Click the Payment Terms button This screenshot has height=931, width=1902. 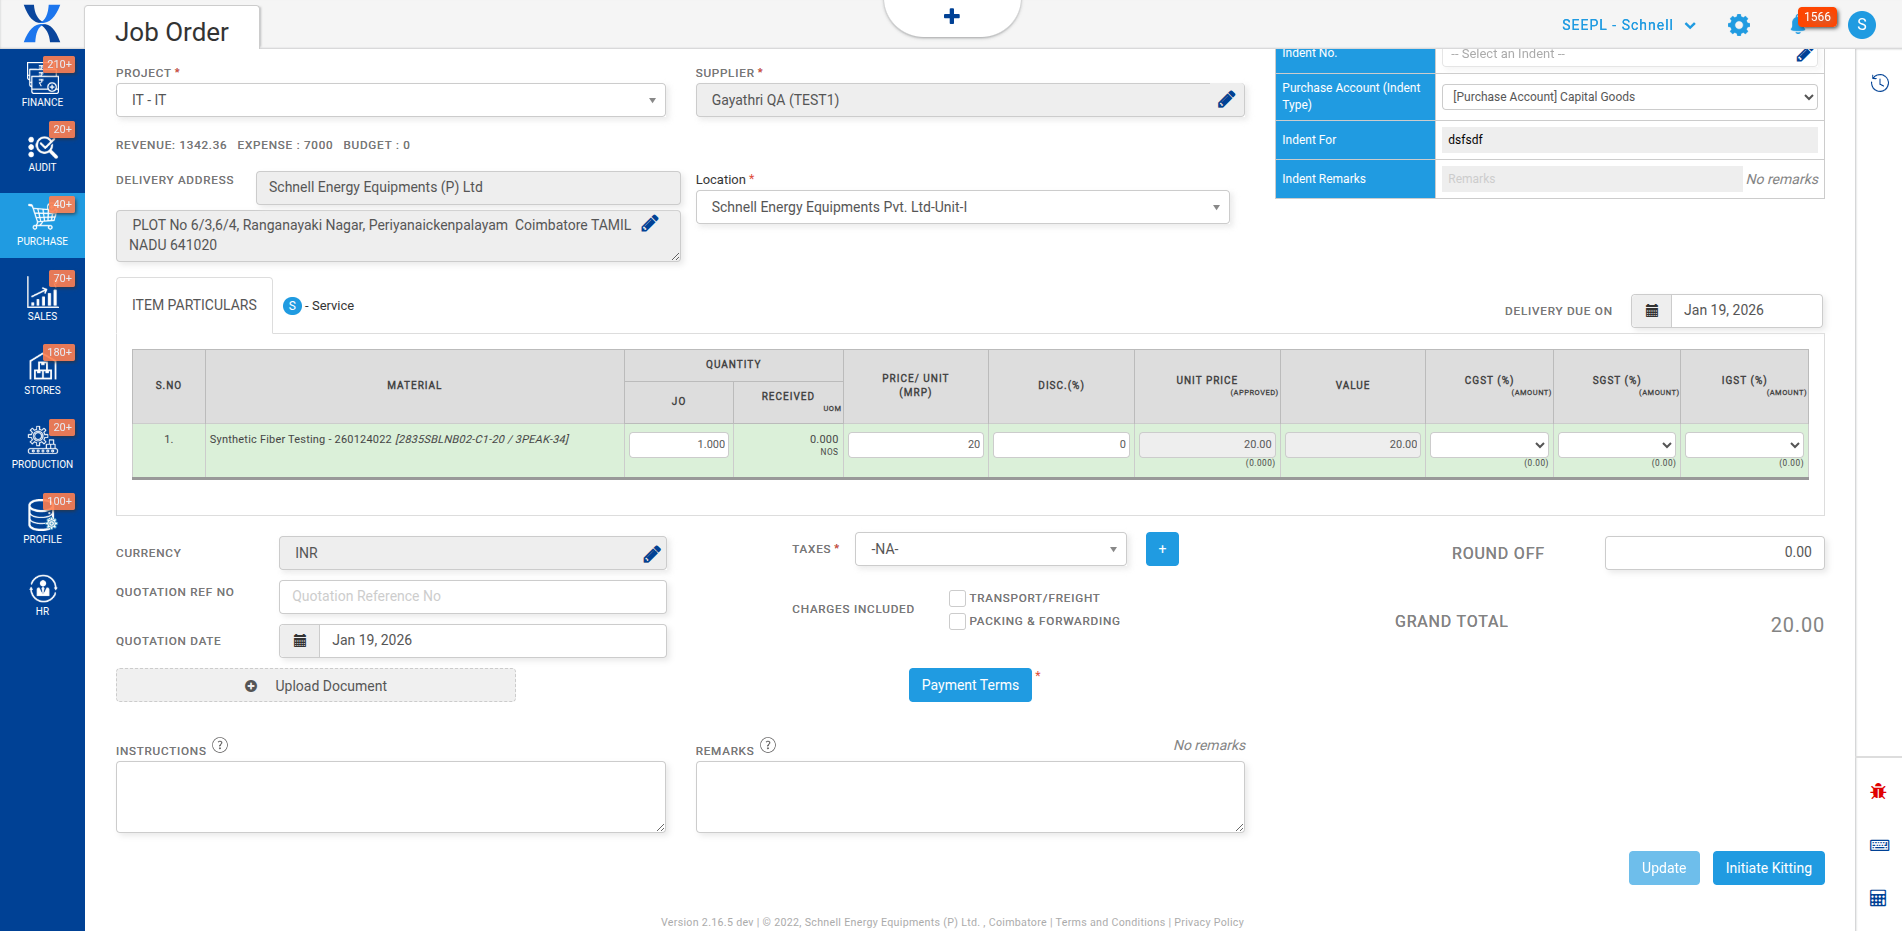(969, 685)
